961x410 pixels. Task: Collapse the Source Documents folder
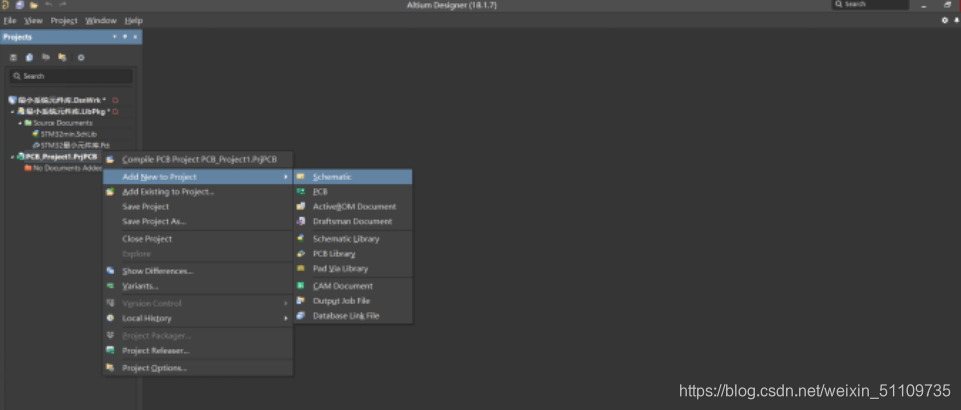pyautogui.click(x=20, y=123)
